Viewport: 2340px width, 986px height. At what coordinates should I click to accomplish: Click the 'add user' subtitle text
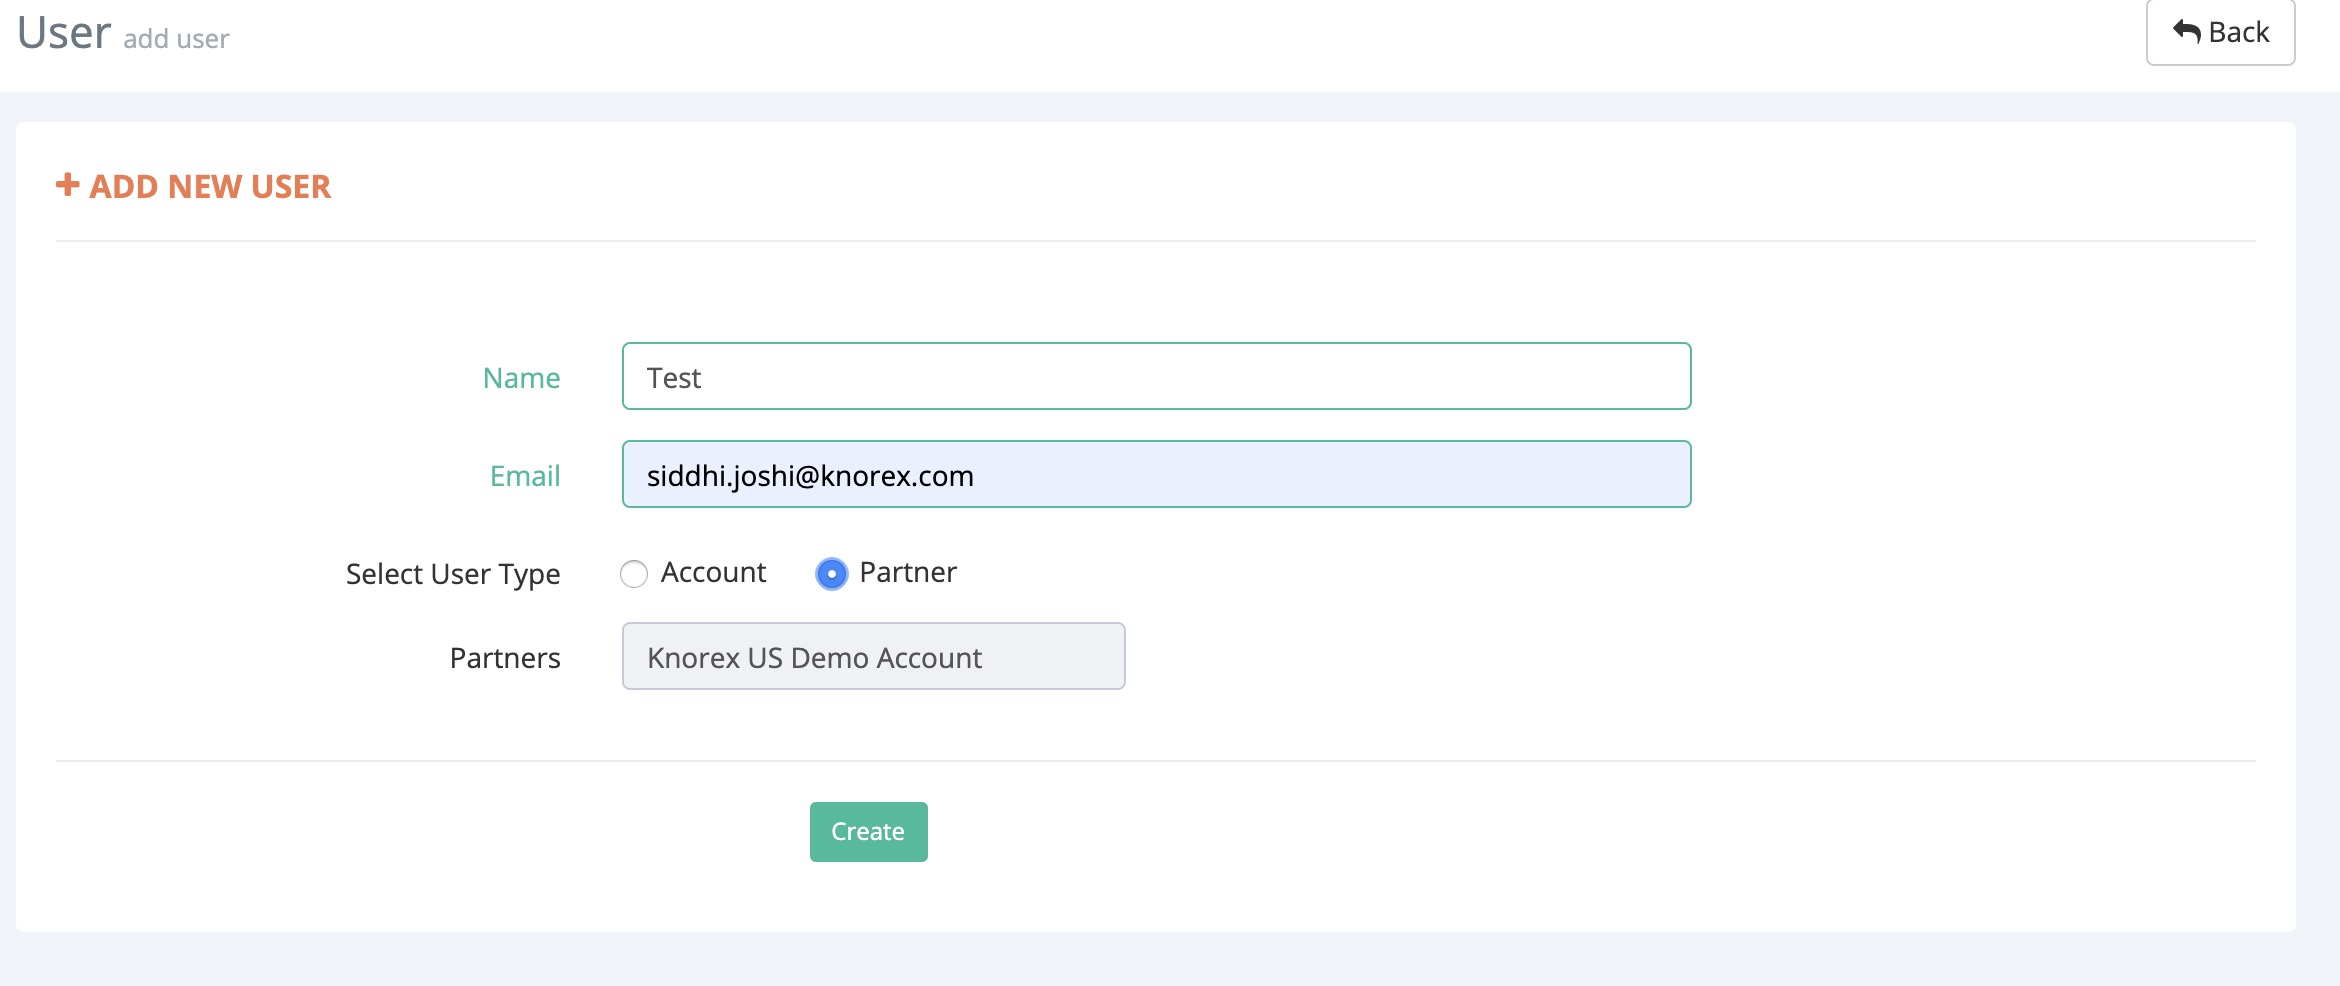coord(176,39)
